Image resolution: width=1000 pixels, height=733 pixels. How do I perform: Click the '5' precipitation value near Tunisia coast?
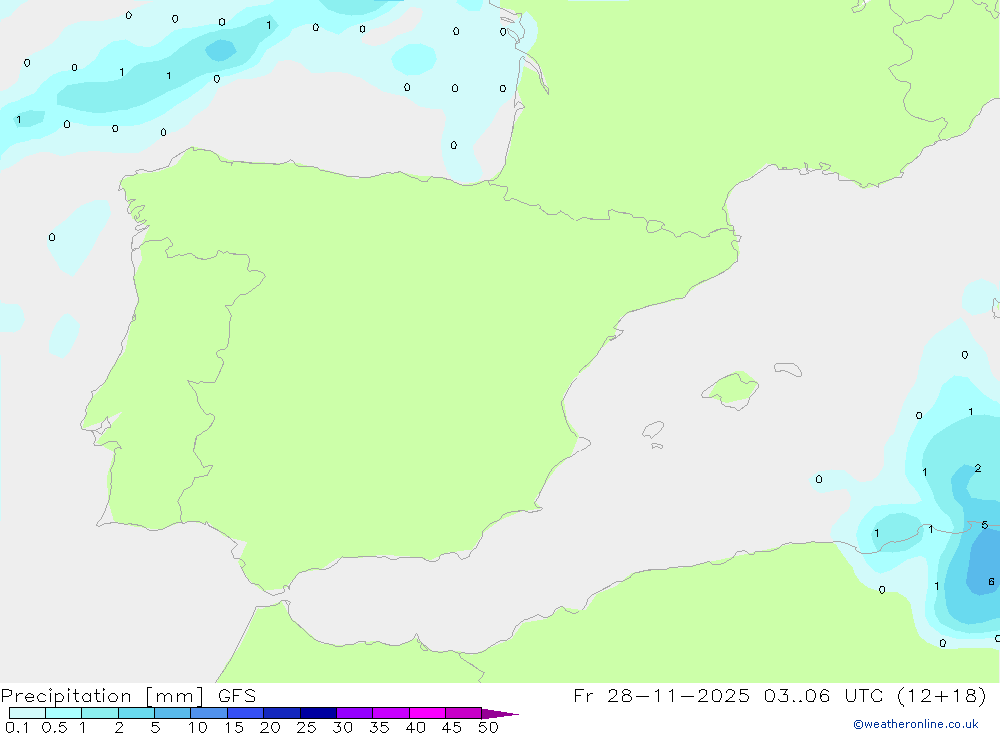click(985, 524)
